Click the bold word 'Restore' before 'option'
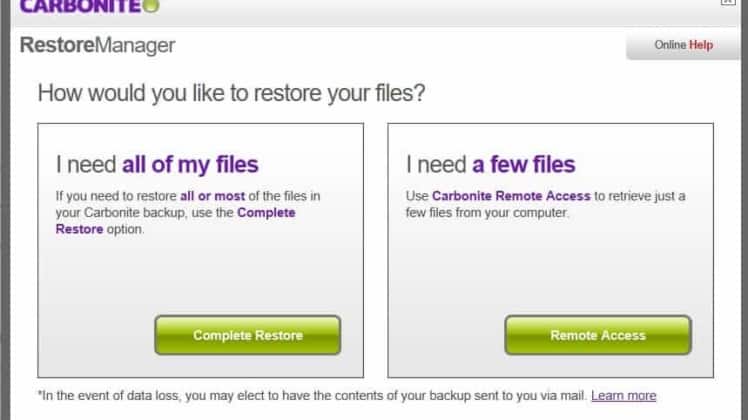748x420 pixels. pos(79,230)
